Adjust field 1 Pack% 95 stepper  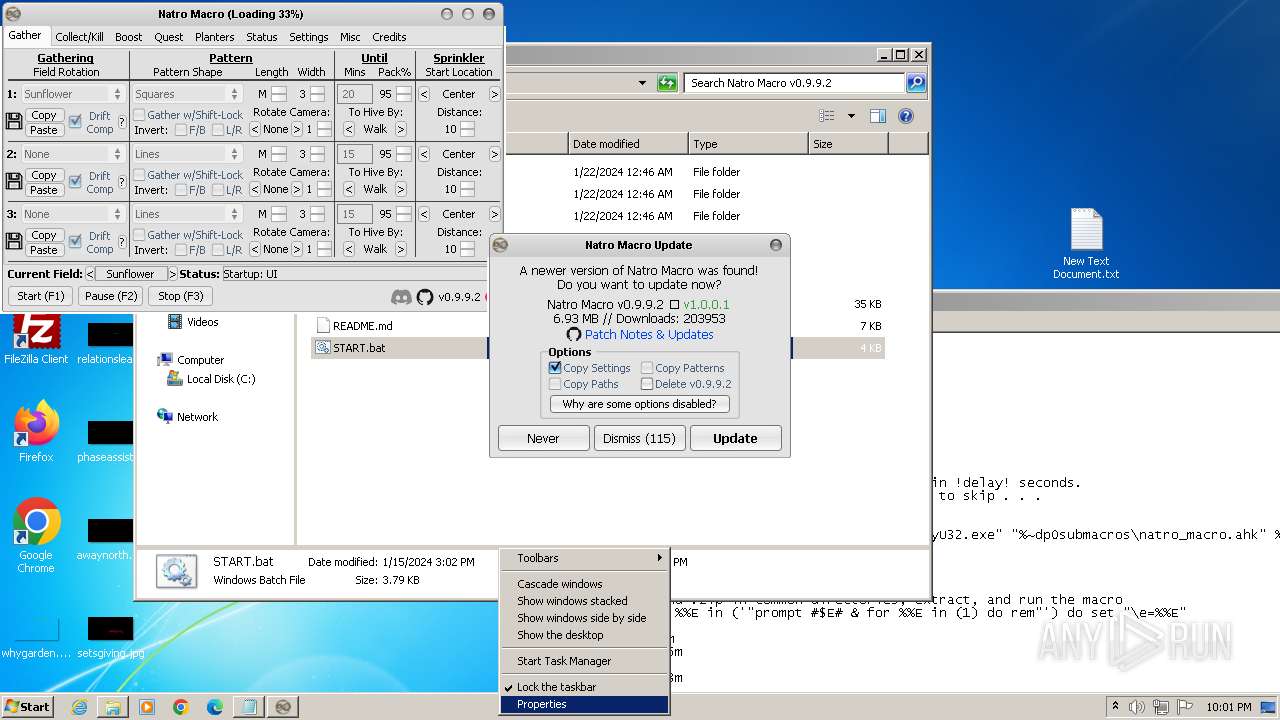(x=403, y=94)
